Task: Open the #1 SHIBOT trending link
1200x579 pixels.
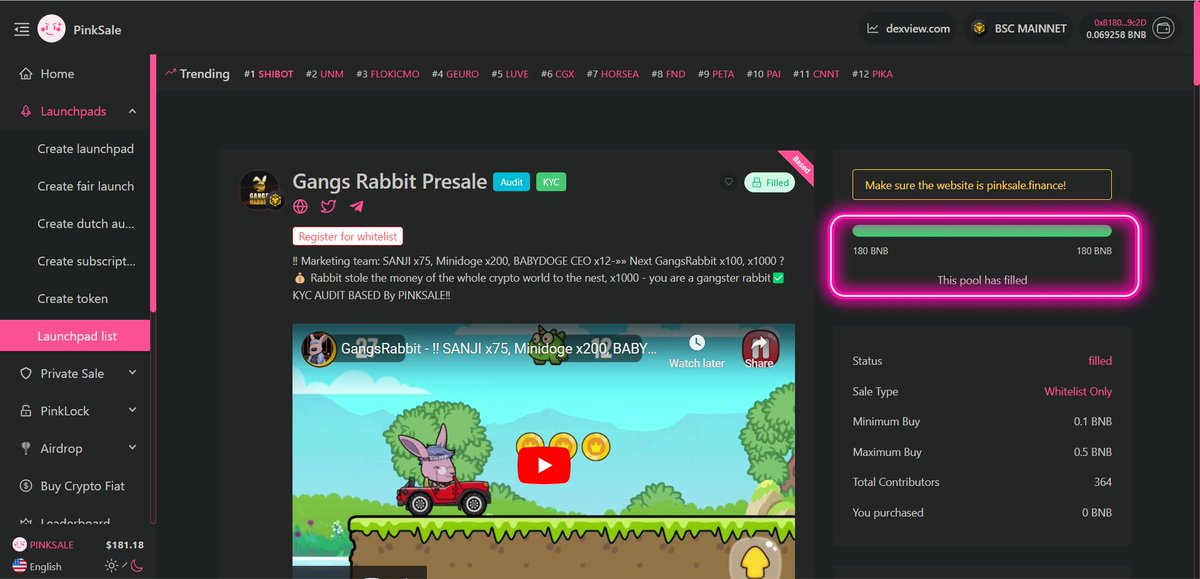Action: coord(268,73)
